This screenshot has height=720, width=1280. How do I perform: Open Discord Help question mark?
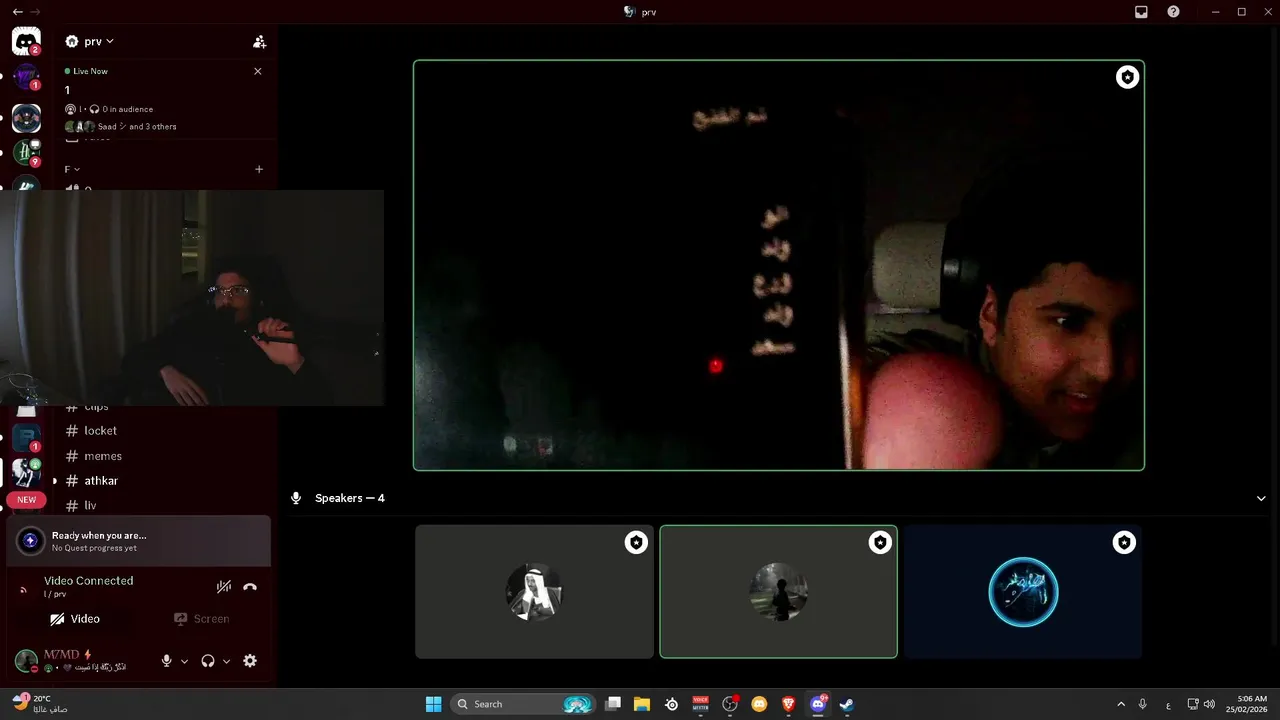pos(1173,12)
